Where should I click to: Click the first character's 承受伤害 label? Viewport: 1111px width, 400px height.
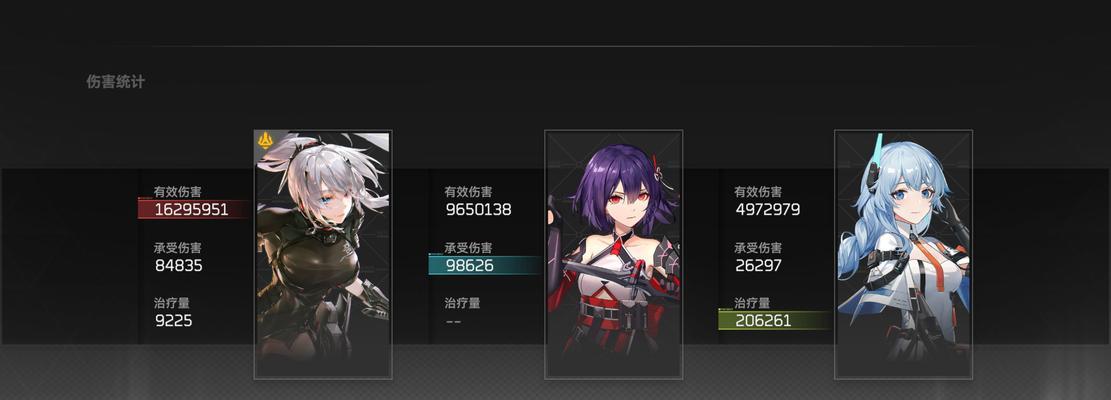point(178,248)
